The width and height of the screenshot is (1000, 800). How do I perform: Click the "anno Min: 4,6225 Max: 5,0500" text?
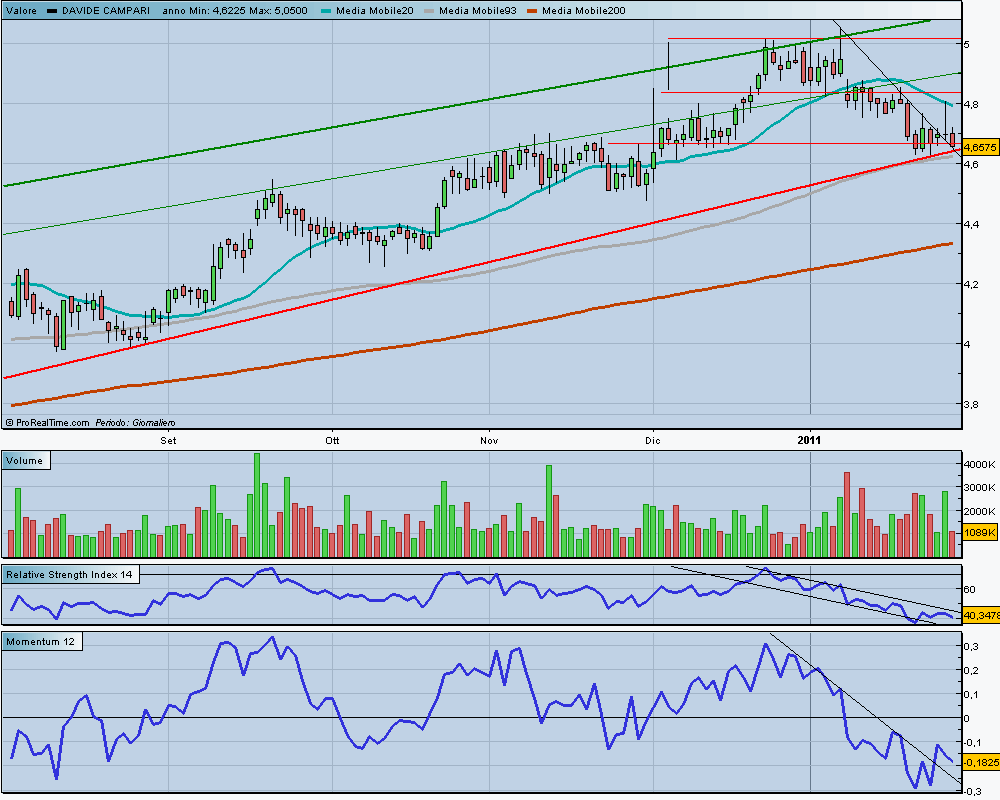tap(235, 10)
